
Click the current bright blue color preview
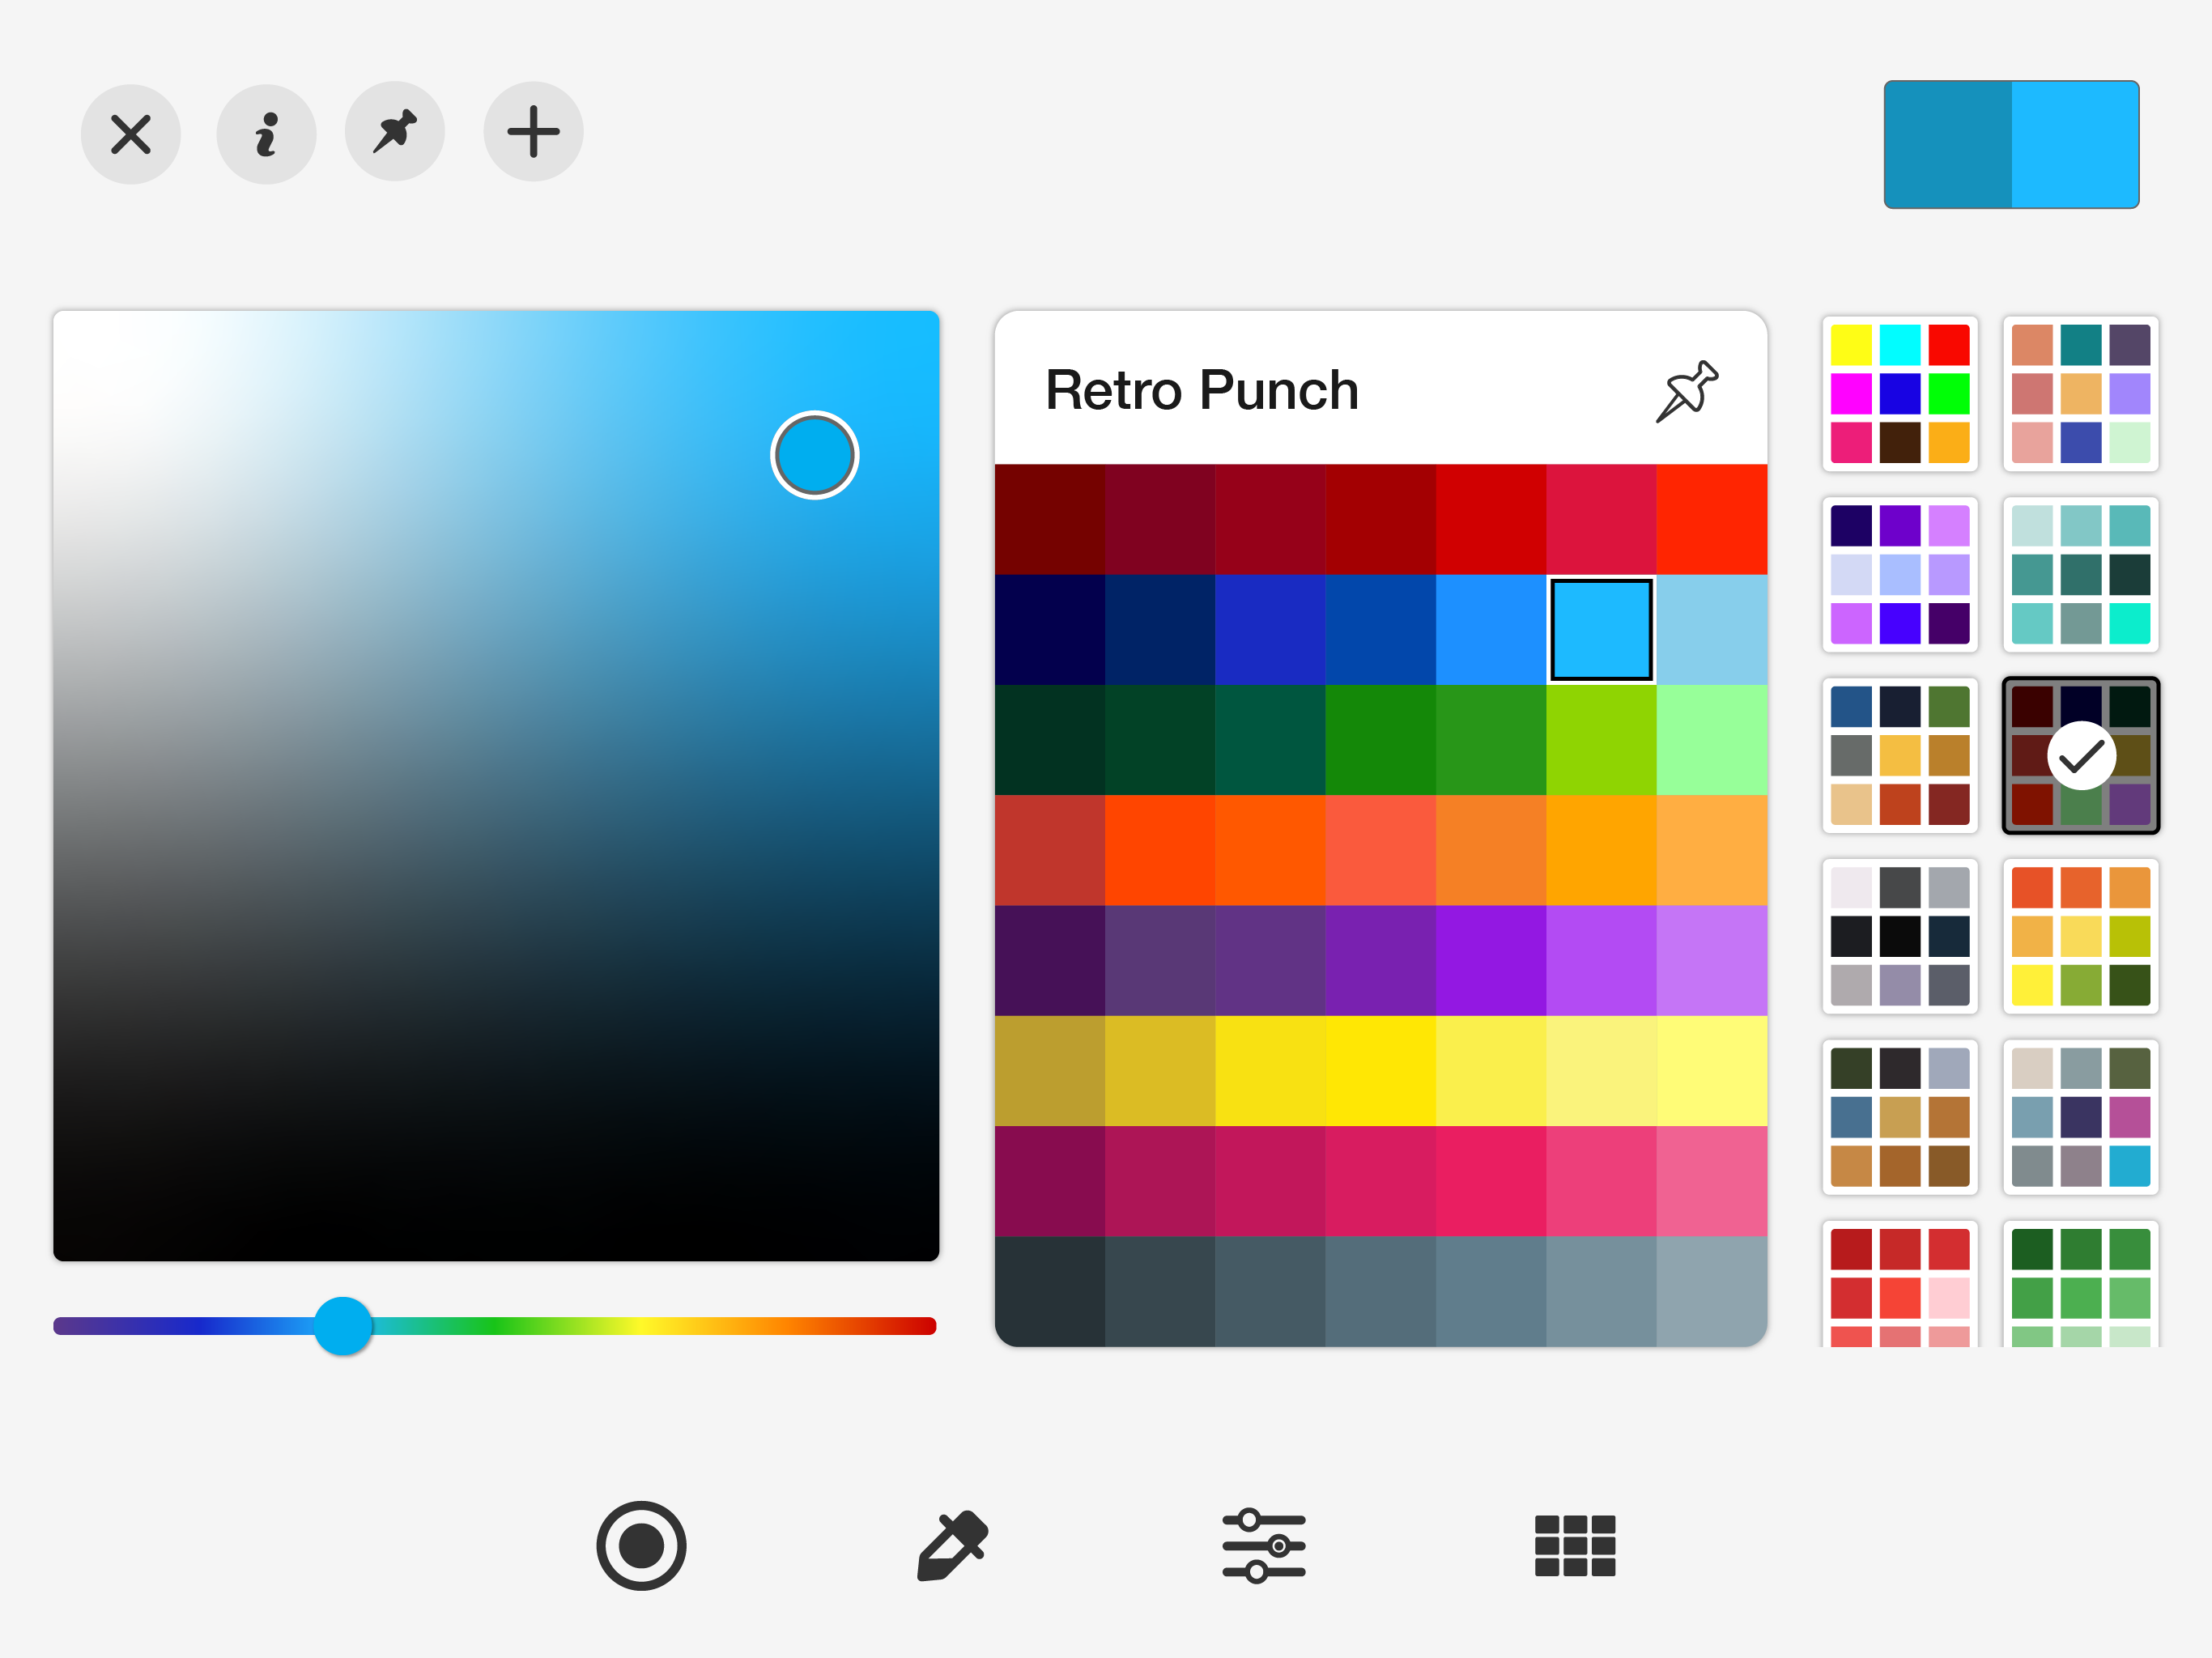pos(2075,145)
